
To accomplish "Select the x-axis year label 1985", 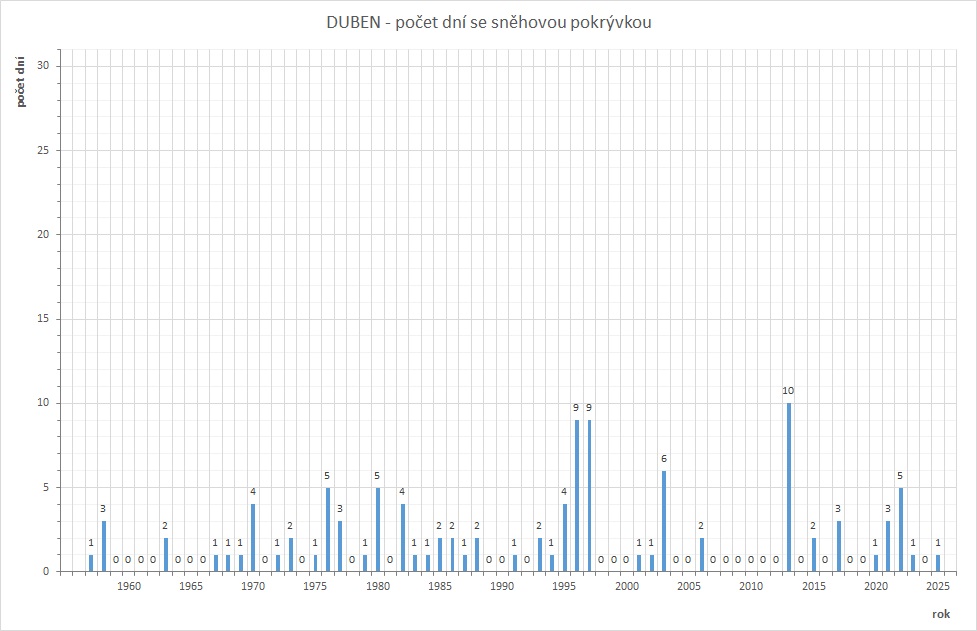I will (x=440, y=586).
